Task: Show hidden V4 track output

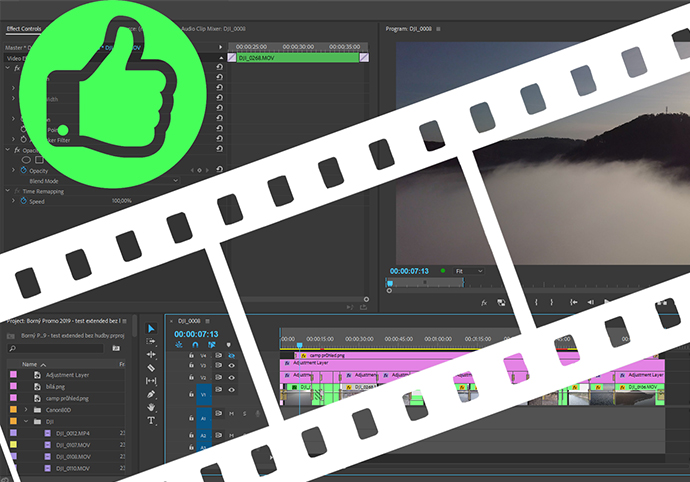Action: click(231, 355)
